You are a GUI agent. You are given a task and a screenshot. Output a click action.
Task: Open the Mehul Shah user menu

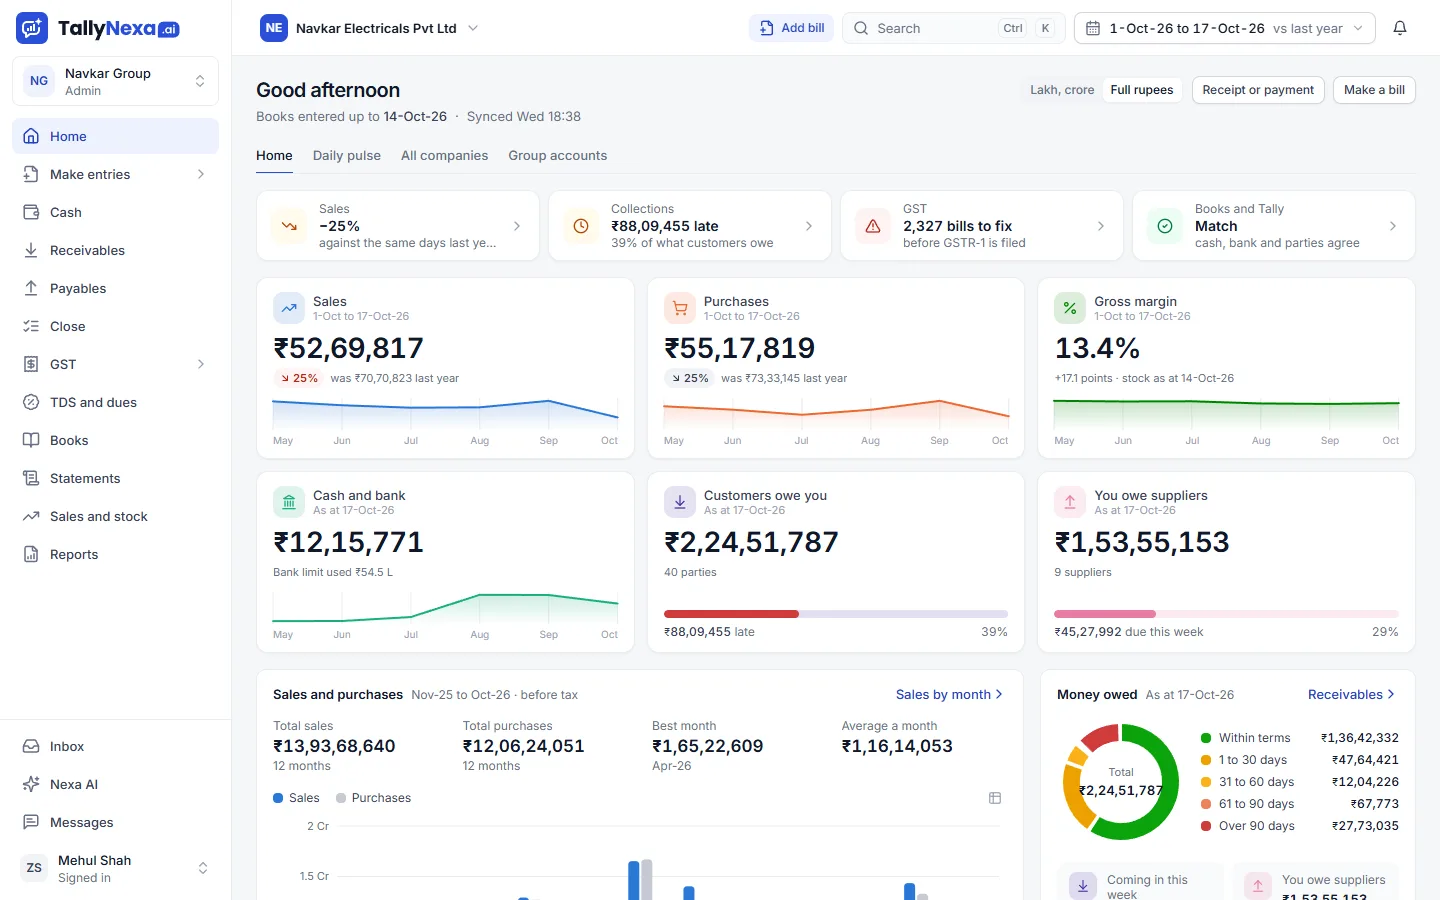point(116,868)
